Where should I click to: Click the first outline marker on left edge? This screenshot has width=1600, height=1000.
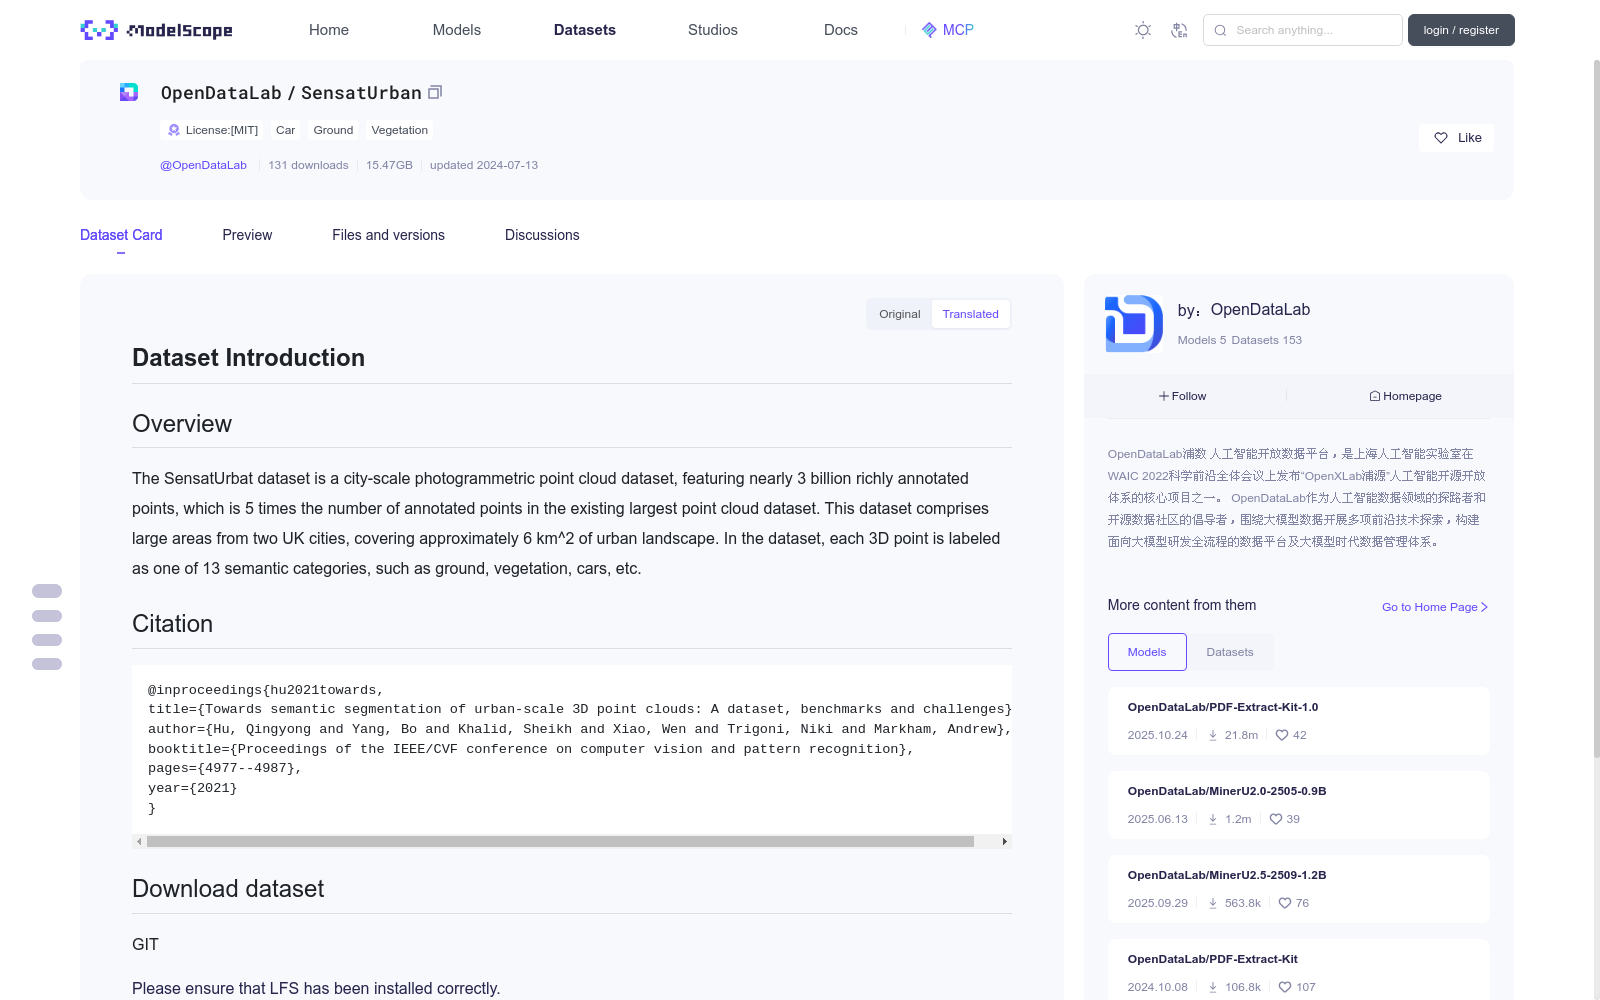click(47, 591)
